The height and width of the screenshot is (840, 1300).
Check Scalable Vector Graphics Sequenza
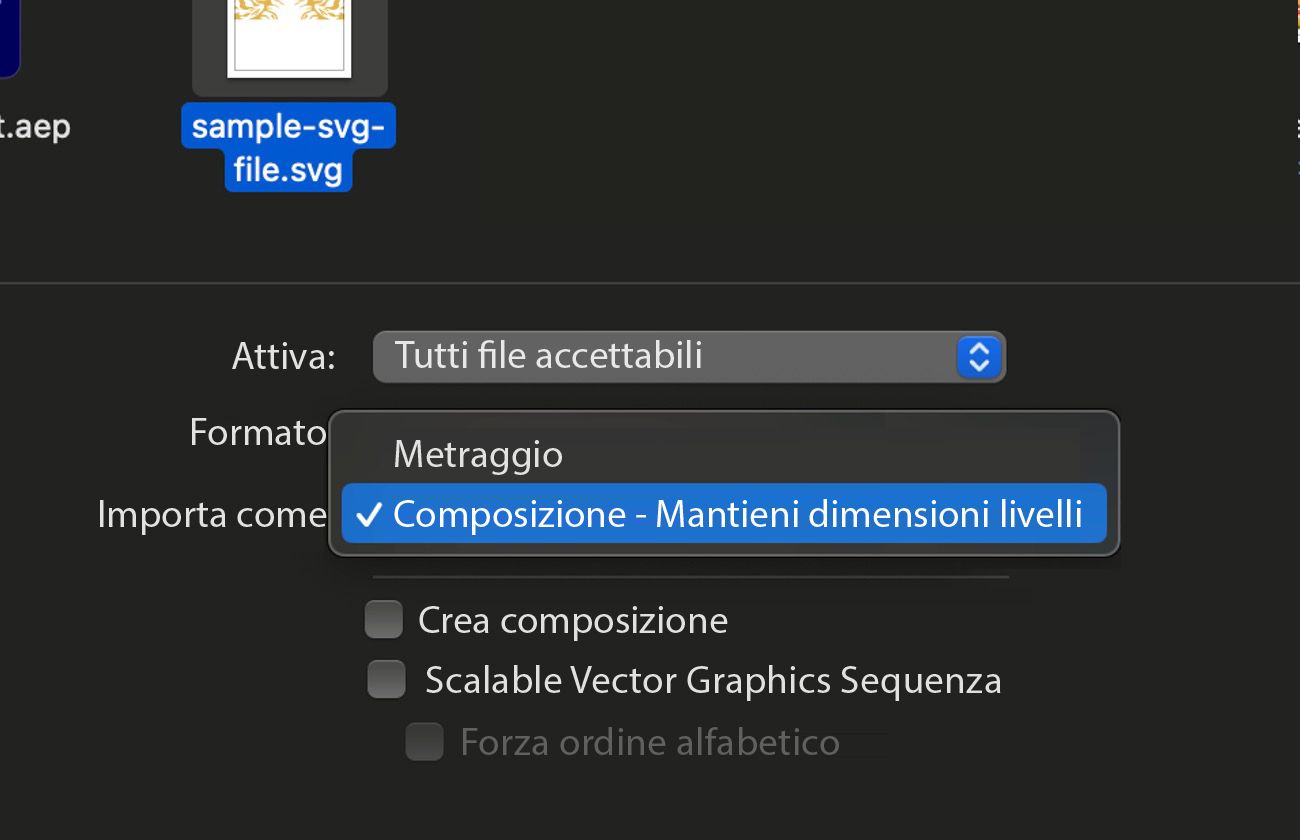pos(386,679)
